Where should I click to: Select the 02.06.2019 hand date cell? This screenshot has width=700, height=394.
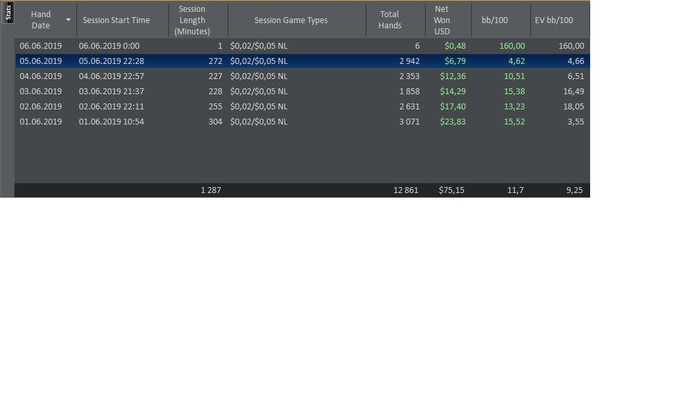coord(41,106)
